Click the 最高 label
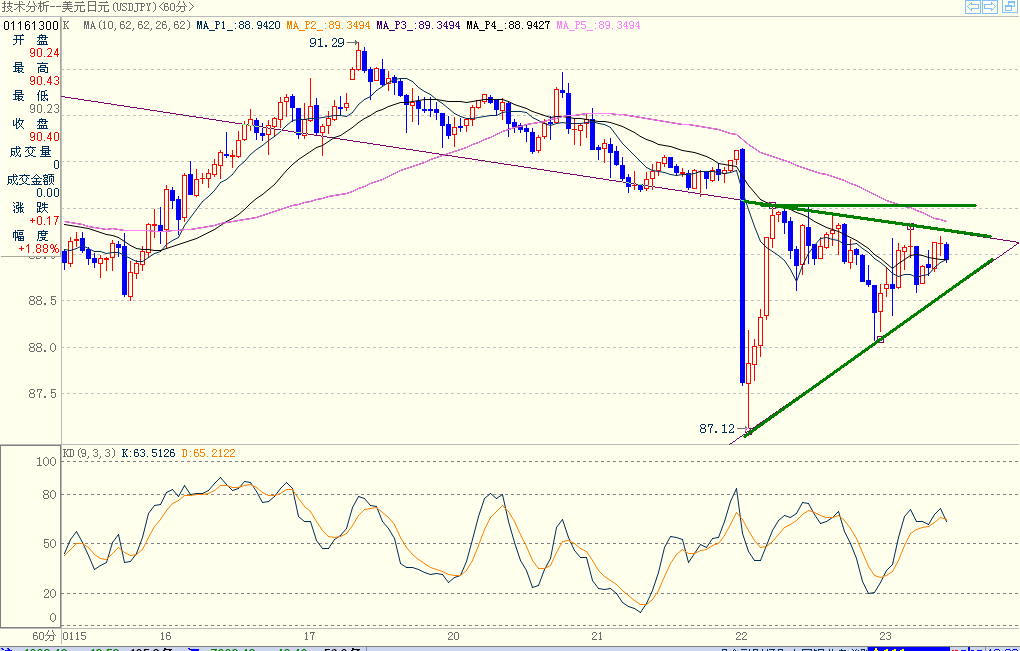The image size is (1020, 651). click(31, 68)
